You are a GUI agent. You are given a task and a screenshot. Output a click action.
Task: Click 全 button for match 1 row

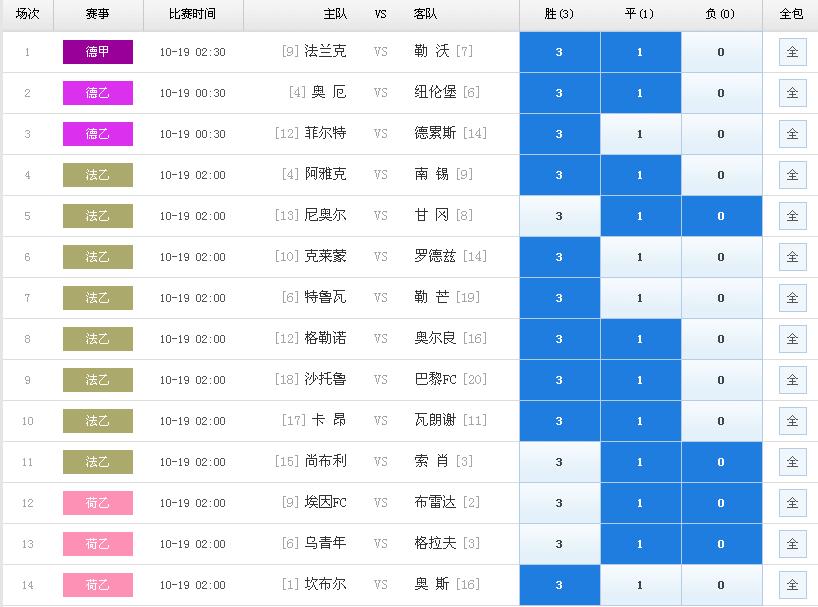(x=792, y=52)
